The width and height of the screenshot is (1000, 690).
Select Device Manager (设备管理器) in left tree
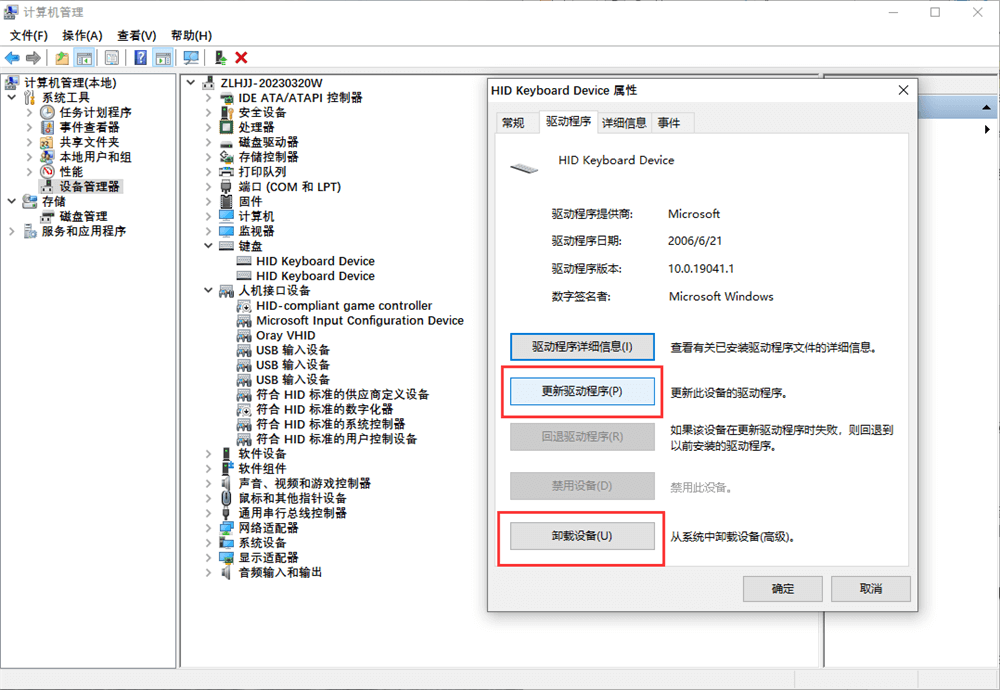[x=89, y=186]
